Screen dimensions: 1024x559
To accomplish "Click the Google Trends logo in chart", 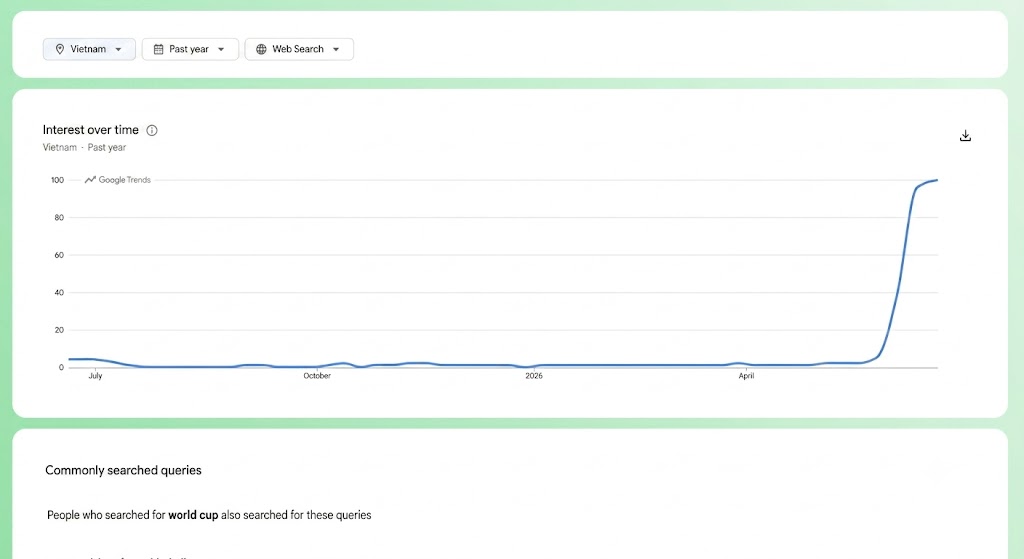I will [118, 180].
